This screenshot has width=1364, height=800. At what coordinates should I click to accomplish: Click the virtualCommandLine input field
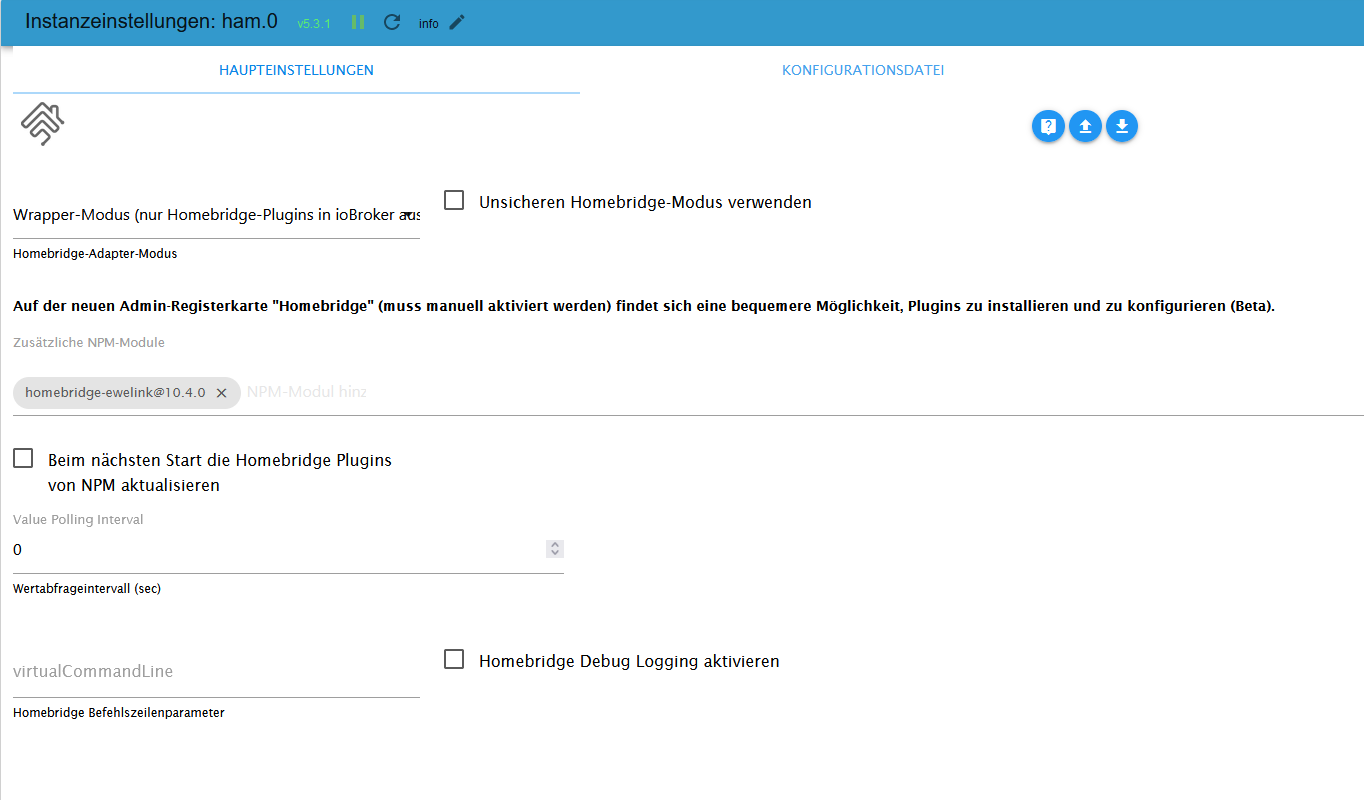click(x=216, y=672)
